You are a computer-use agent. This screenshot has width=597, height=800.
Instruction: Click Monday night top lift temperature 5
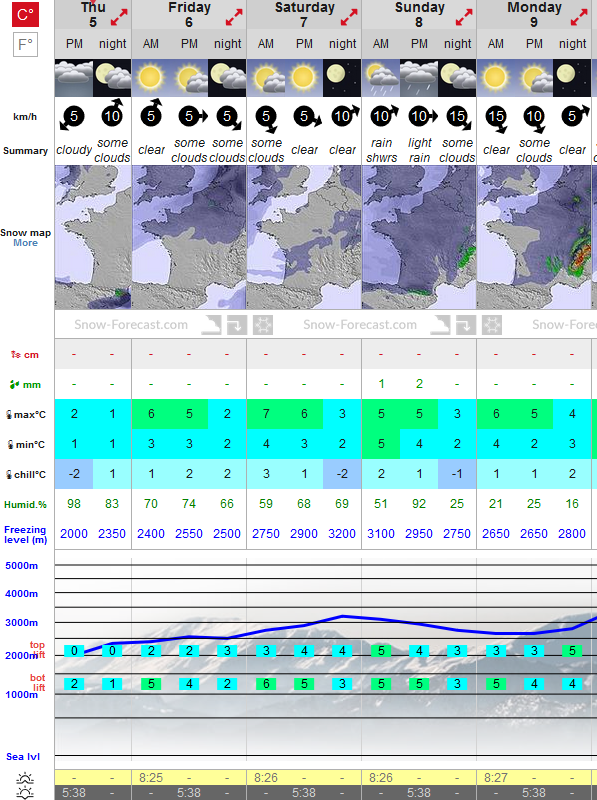click(x=572, y=651)
